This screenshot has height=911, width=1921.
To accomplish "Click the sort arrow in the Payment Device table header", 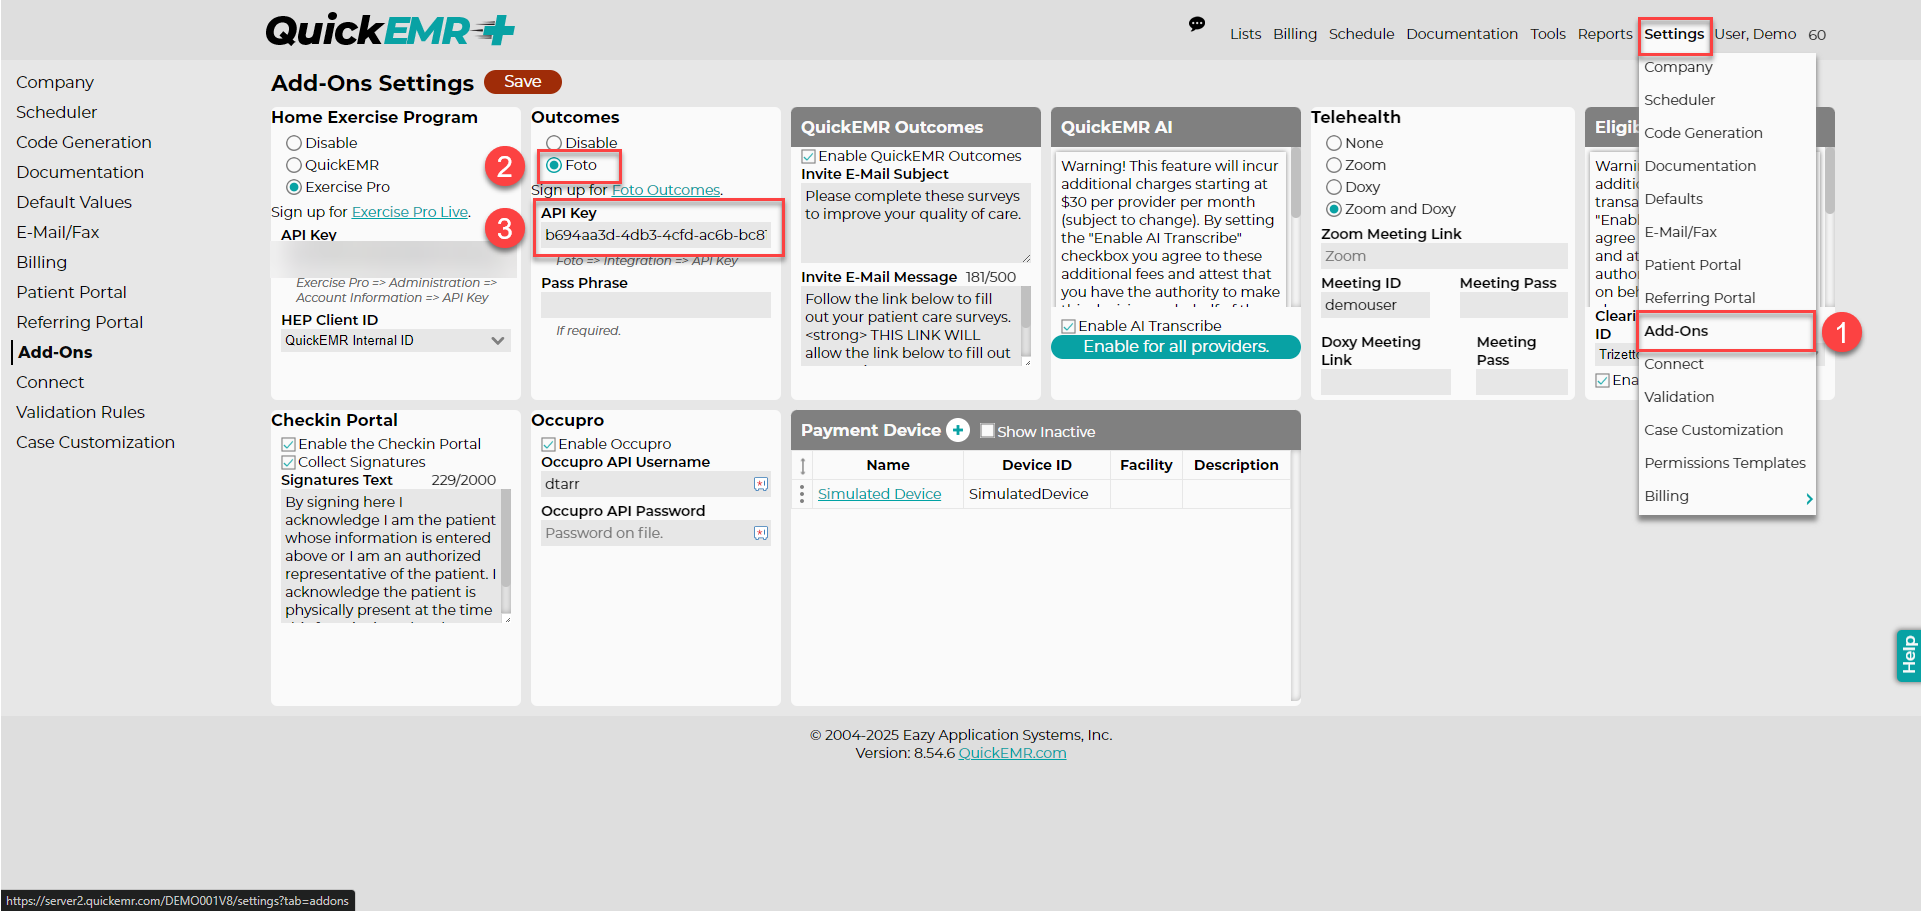I will click(x=802, y=466).
